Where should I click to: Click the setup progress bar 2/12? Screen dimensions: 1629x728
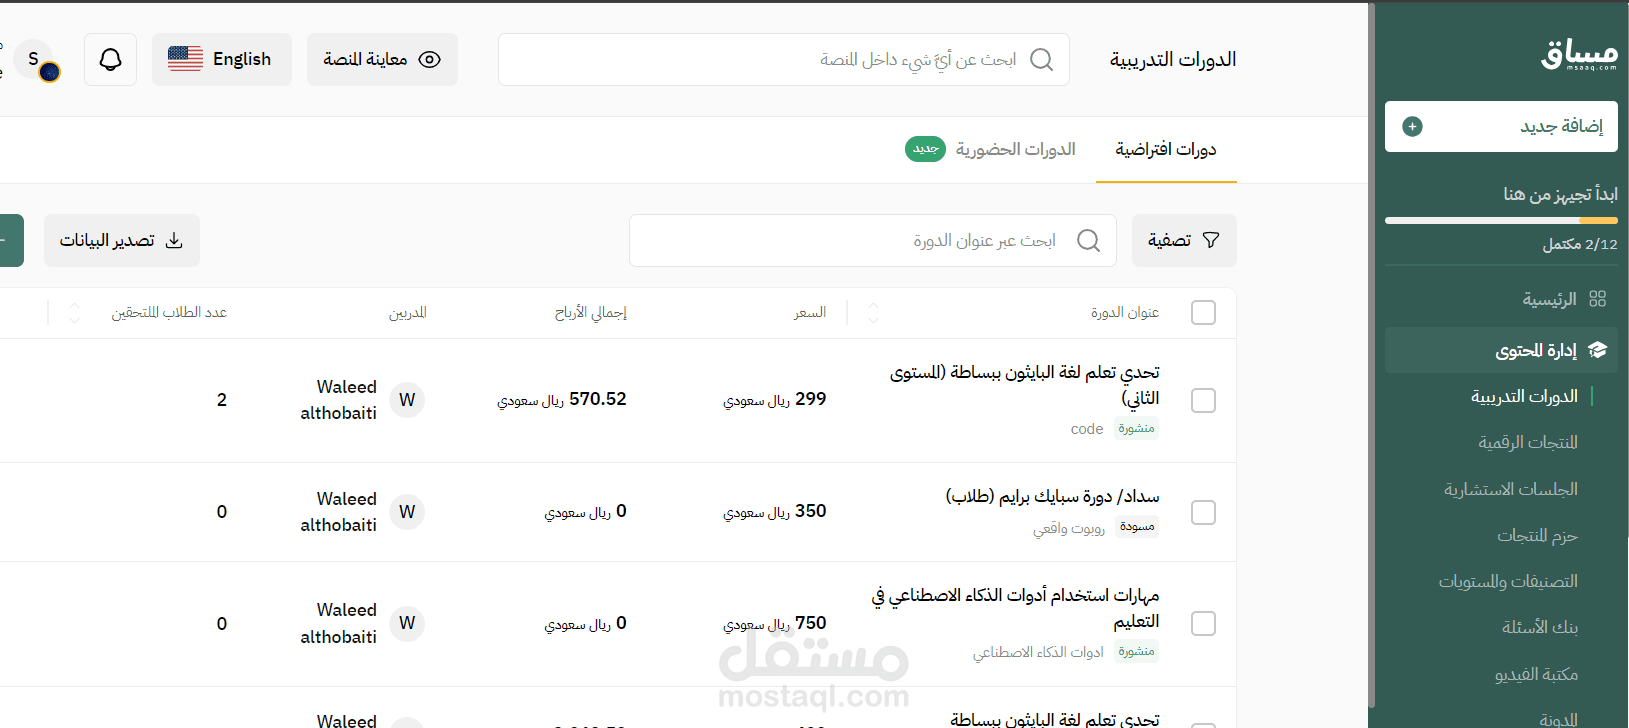coord(1501,220)
